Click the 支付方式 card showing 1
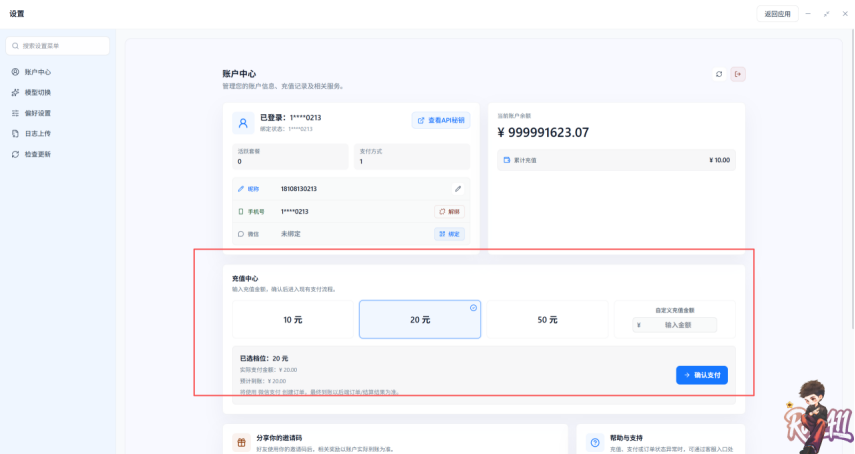The image size is (855, 454). coord(412,156)
